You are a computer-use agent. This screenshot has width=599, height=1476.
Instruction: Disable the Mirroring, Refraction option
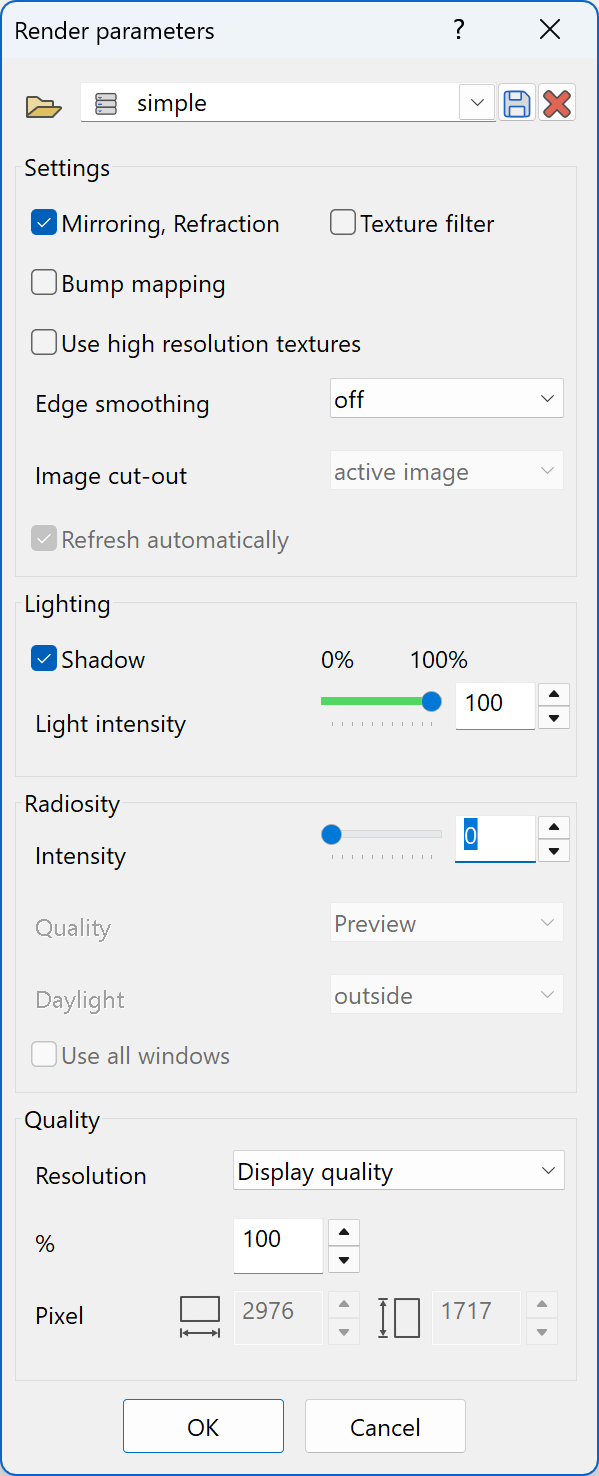[43, 223]
